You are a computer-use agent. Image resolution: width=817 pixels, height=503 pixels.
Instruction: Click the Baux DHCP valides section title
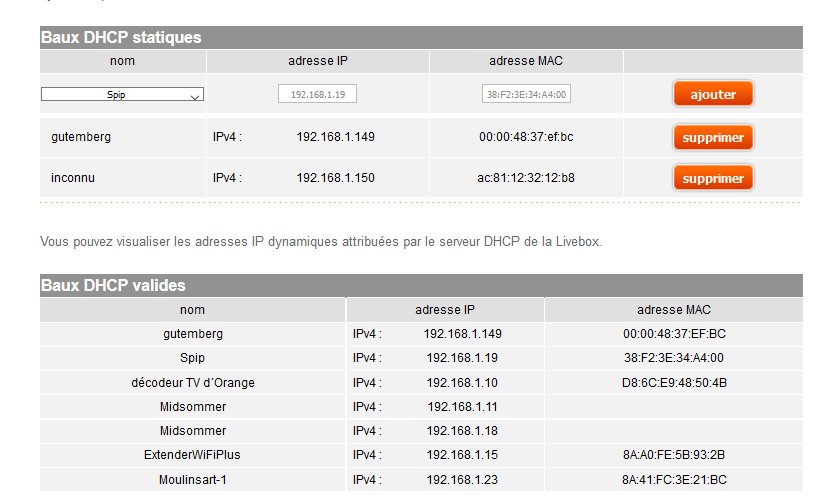click(x=113, y=286)
